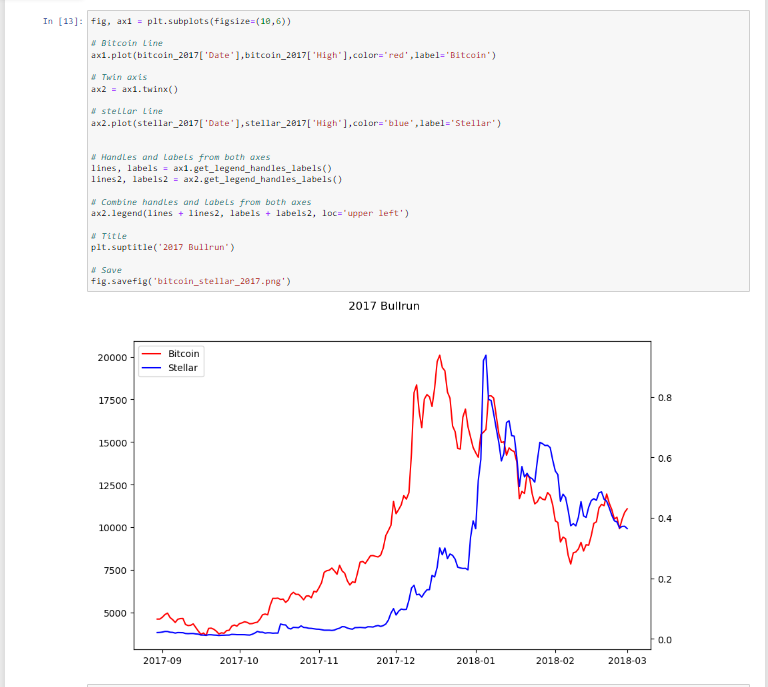Click the ax1.plot bitcoin_2017 code line
Viewport: 768px width, 687px height.
tap(293, 55)
